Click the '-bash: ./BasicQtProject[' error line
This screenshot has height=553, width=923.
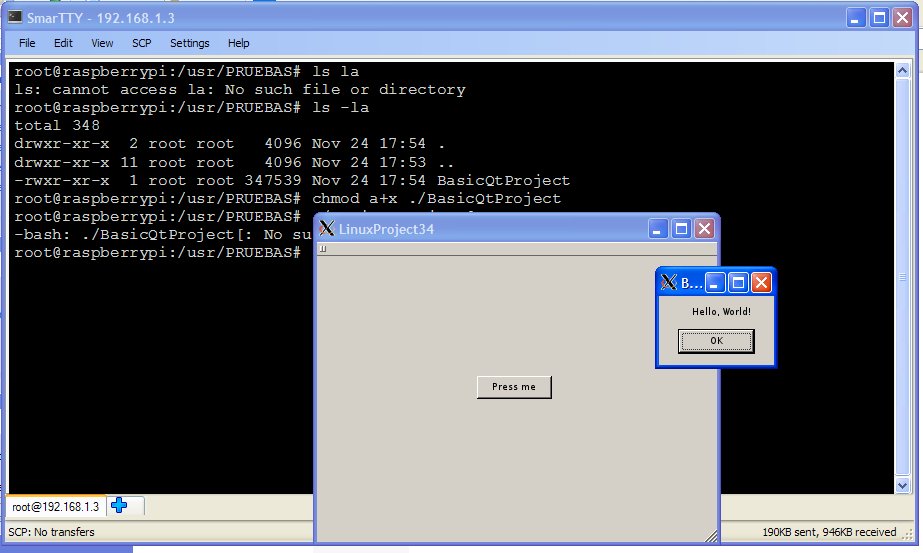[x=163, y=234]
